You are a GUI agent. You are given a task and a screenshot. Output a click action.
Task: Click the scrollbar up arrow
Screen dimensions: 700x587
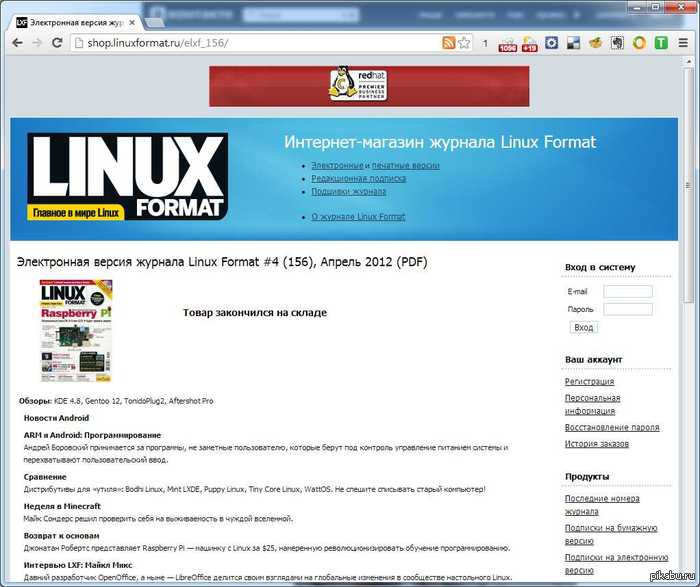(688, 61)
